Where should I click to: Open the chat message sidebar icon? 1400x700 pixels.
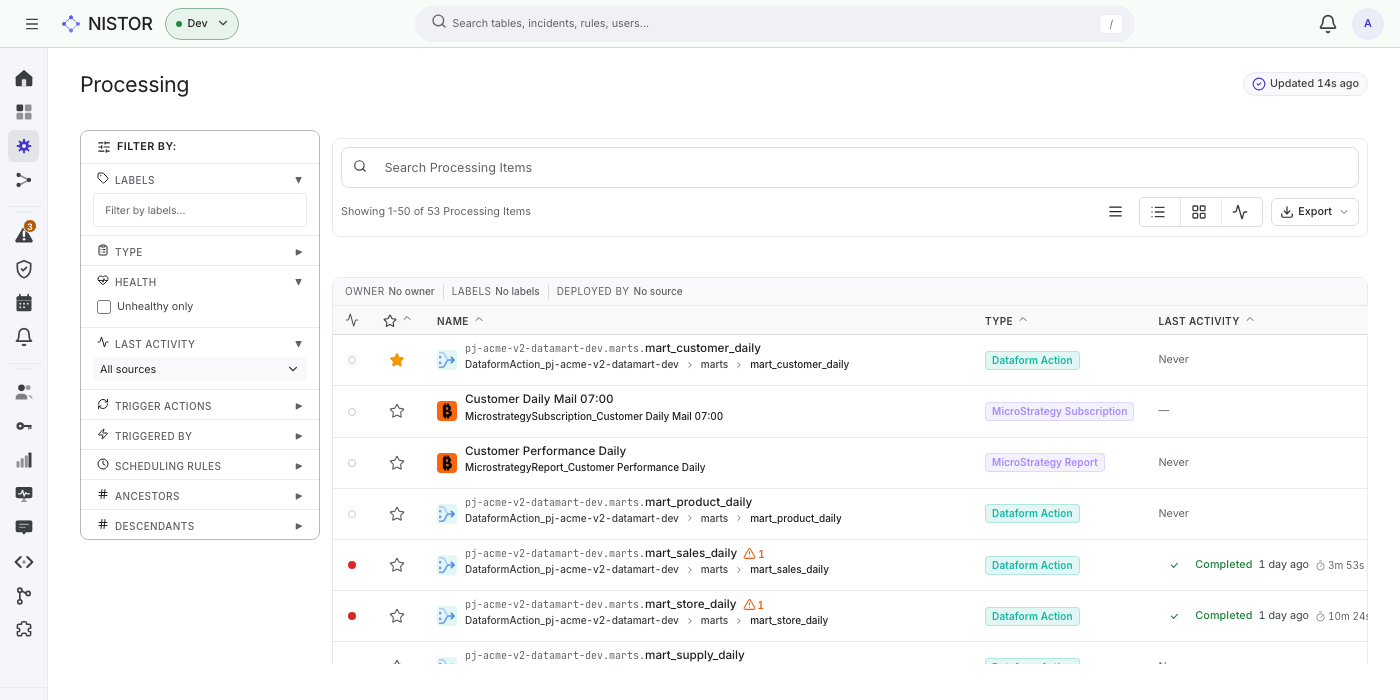[x=24, y=528]
